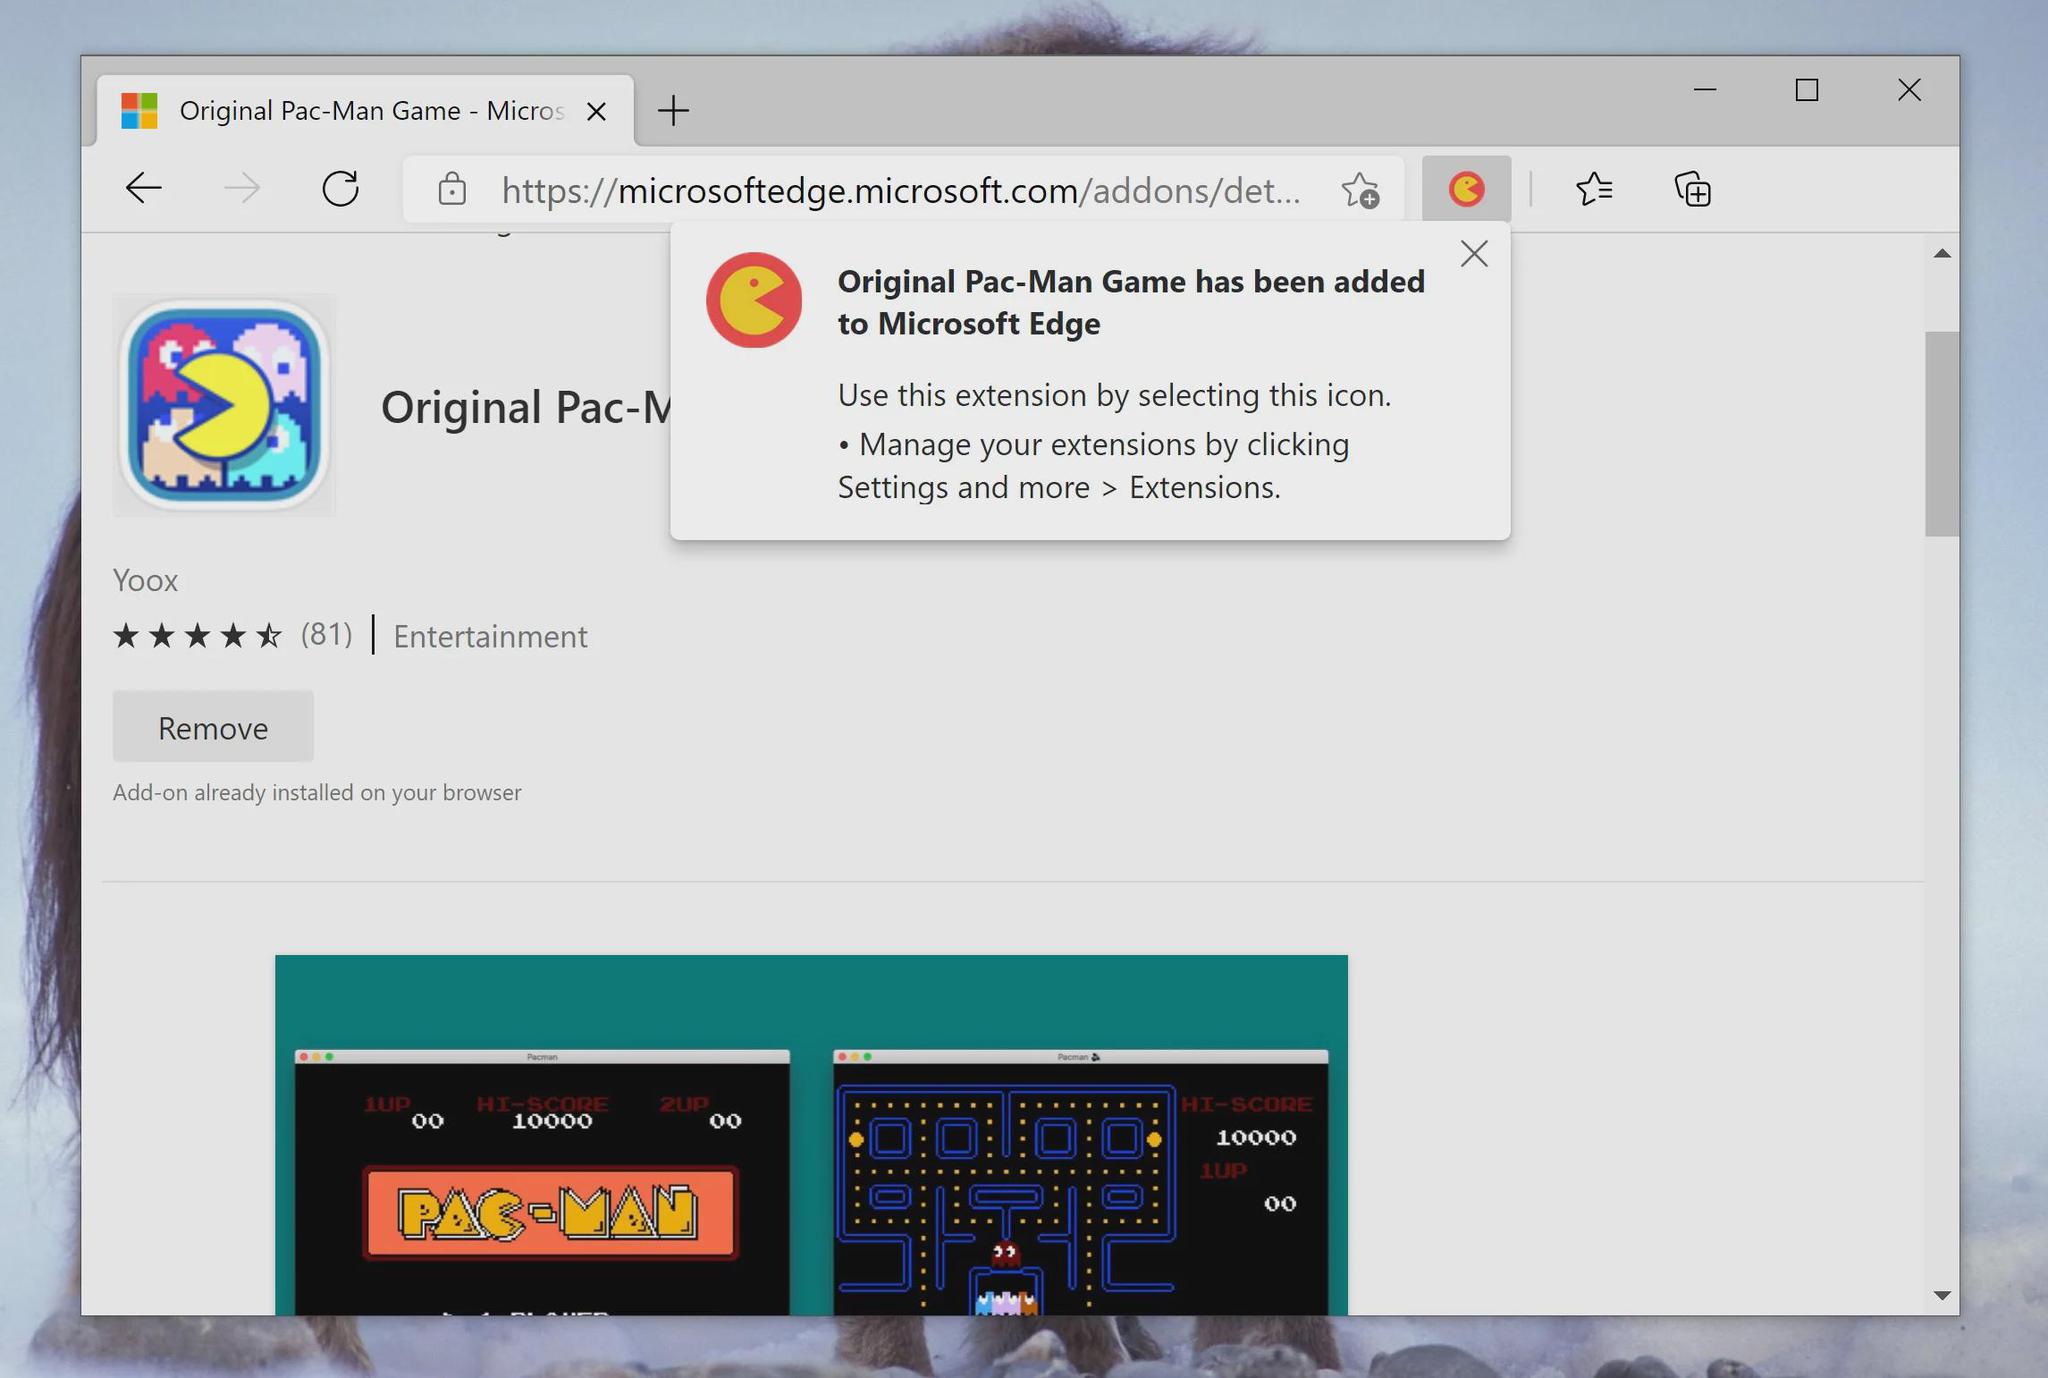Add this page to favorites star
Image resolution: width=2048 pixels, height=1378 pixels.
tap(1360, 190)
